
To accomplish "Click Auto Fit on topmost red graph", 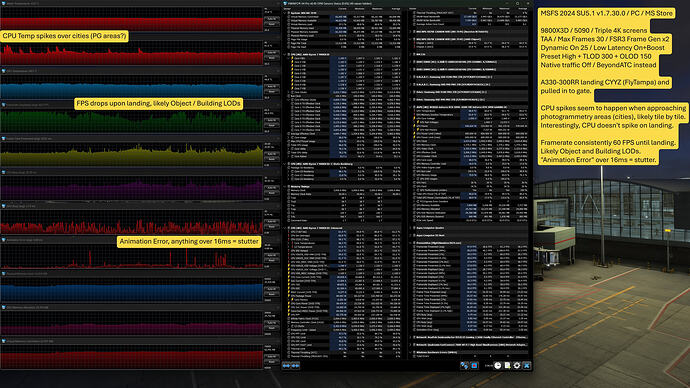I will 272,19.
